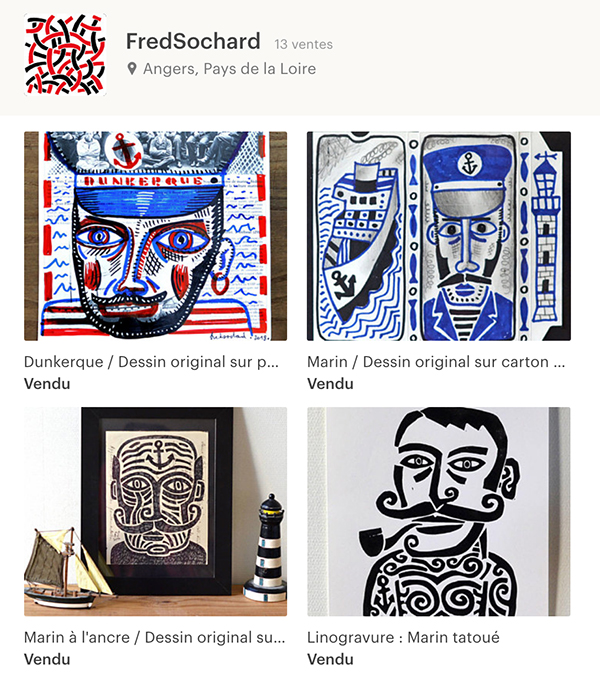
Task: Open the Marin tatoué linocut thumbnail
Action: [439, 512]
